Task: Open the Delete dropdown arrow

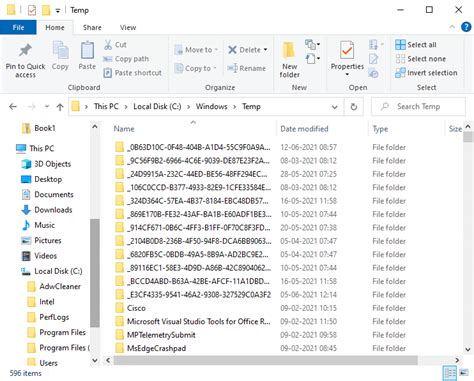Action: (266, 50)
